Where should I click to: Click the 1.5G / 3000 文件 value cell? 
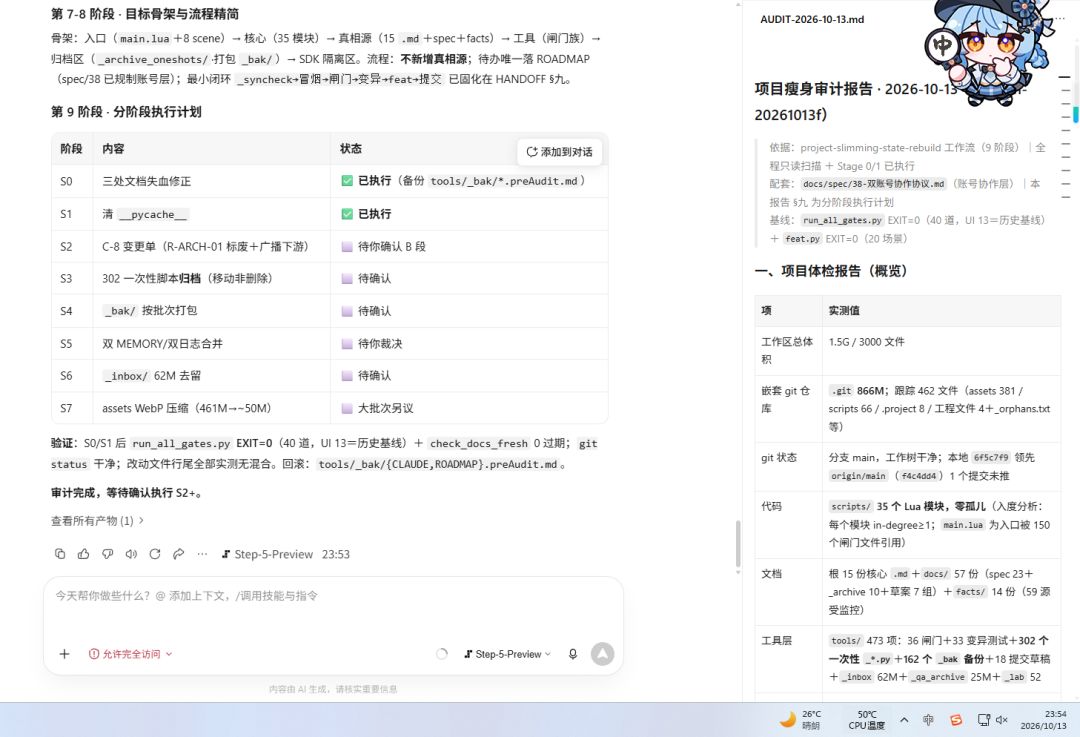tap(942, 351)
